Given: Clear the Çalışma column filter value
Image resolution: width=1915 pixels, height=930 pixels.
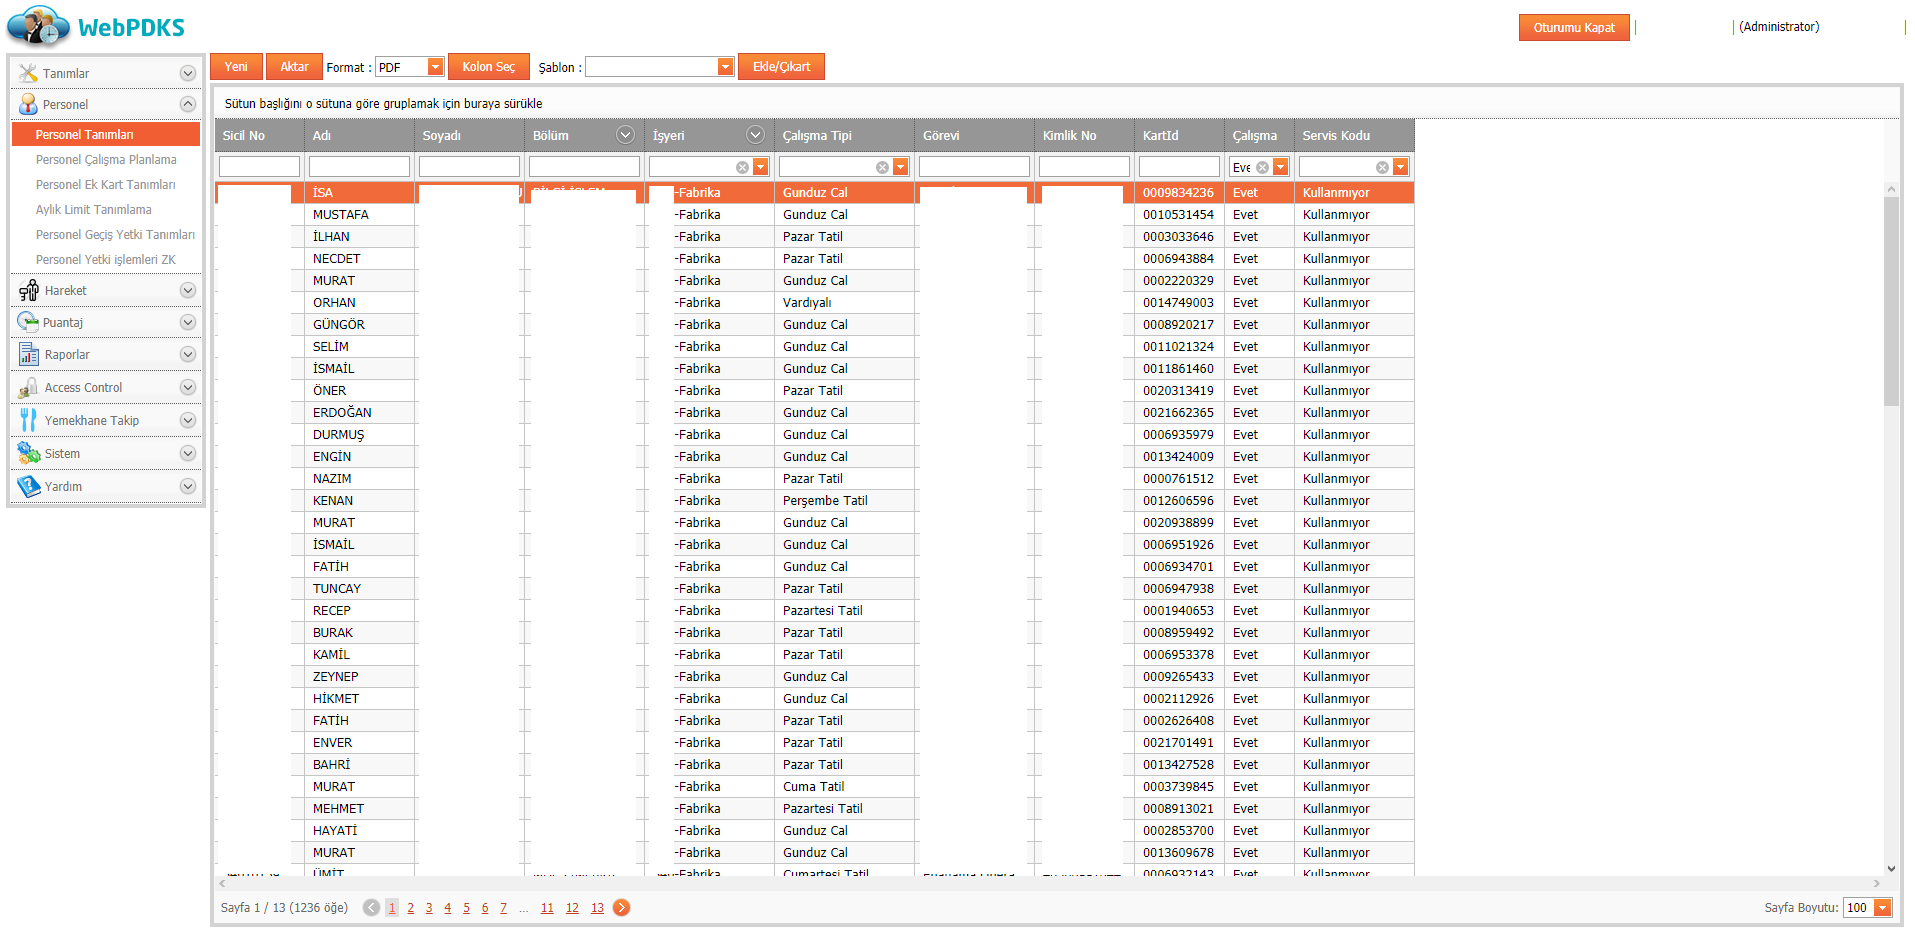Looking at the screenshot, I should click(x=1262, y=168).
